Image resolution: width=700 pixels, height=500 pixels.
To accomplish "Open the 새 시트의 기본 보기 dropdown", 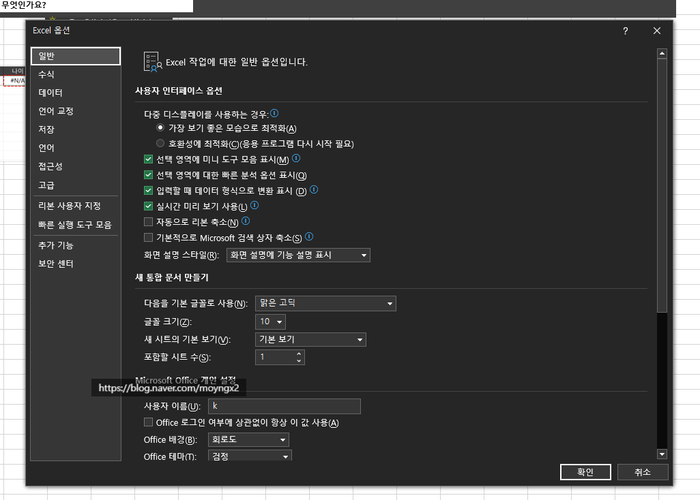I will 310,340.
